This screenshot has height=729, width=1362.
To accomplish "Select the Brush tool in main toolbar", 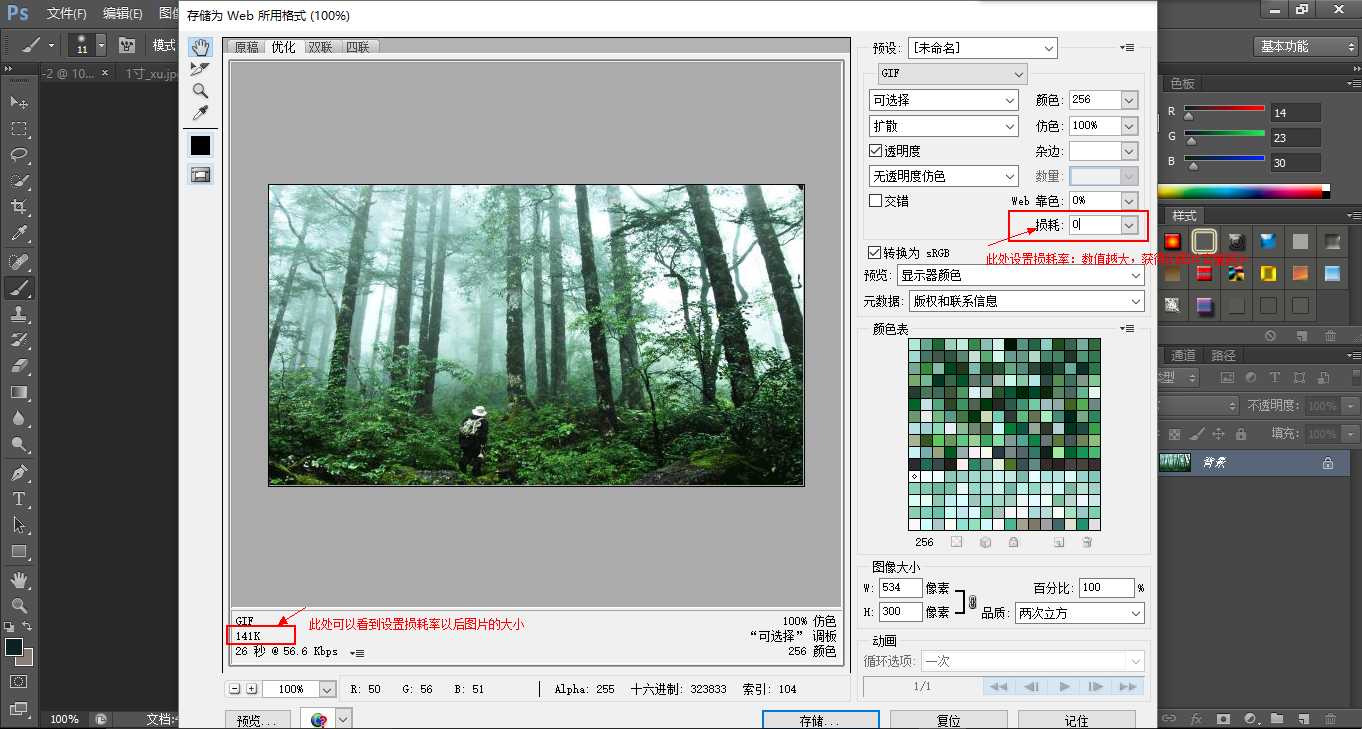I will click(x=19, y=288).
